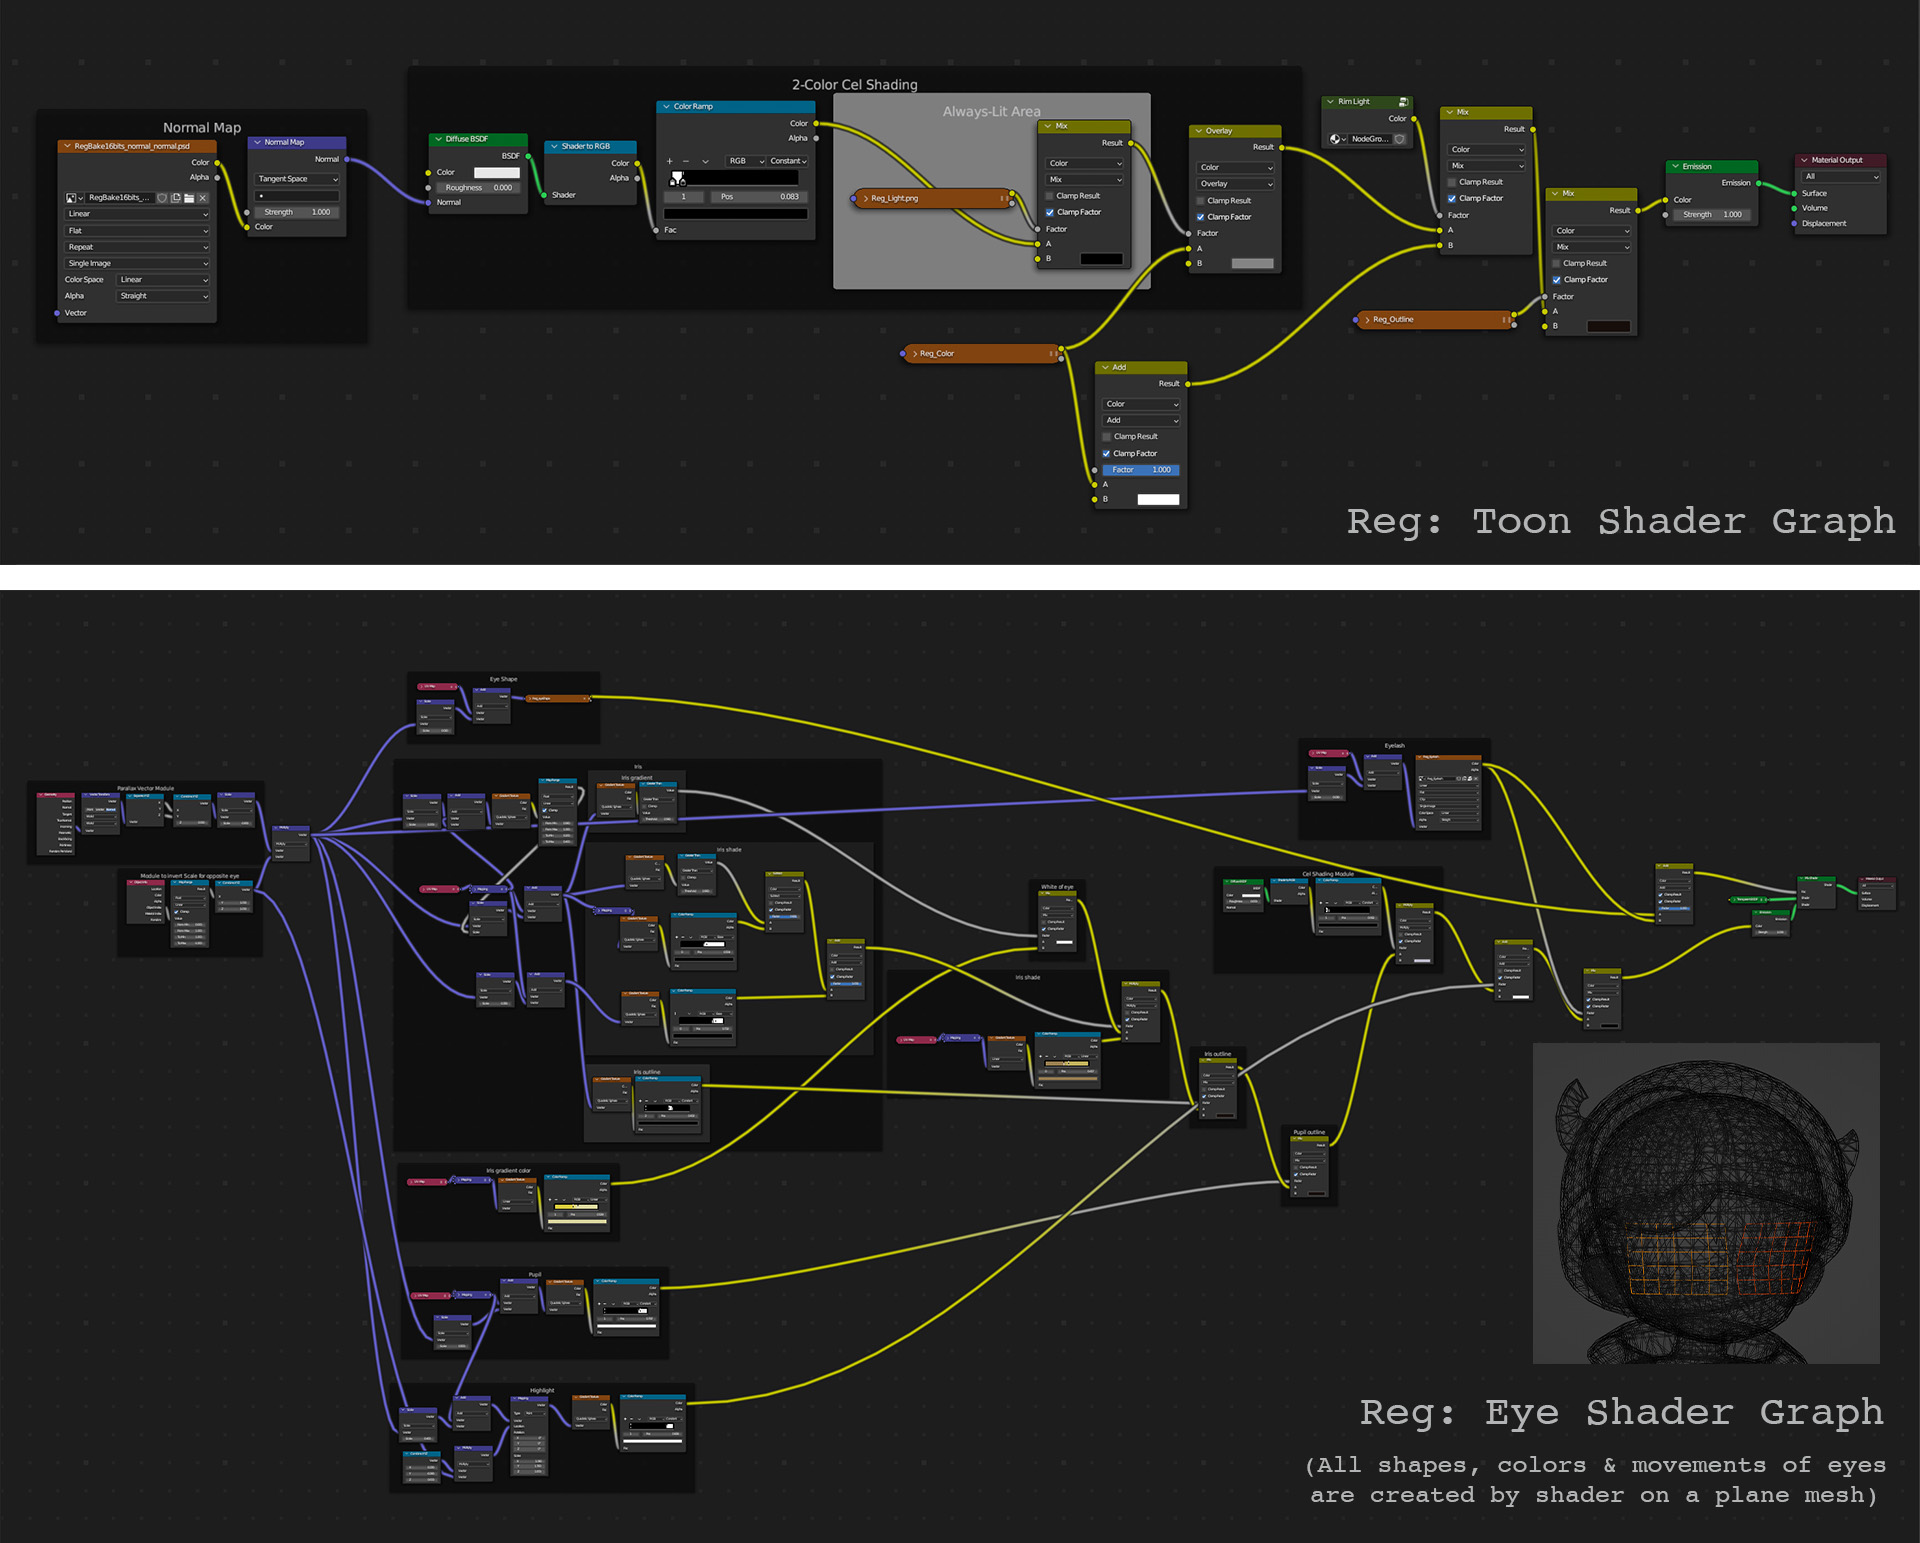Toggle fake user shield beside NodeGro... field
The image size is (1920, 1543).
[x=1400, y=139]
